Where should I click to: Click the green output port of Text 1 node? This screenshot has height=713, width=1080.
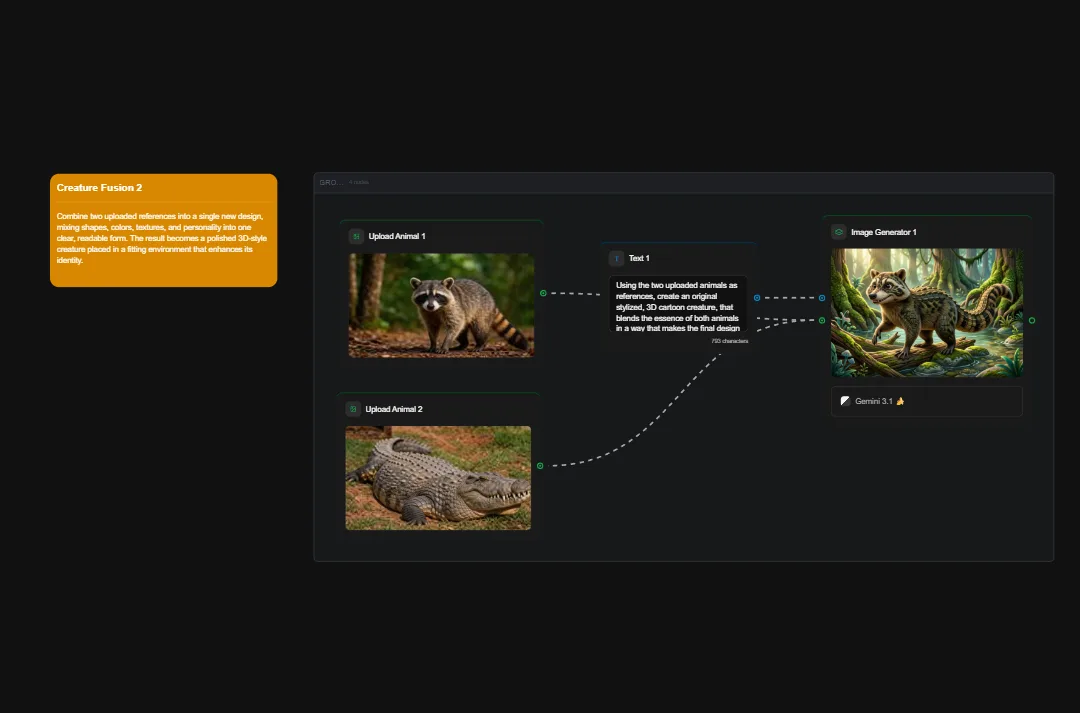point(757,298)
